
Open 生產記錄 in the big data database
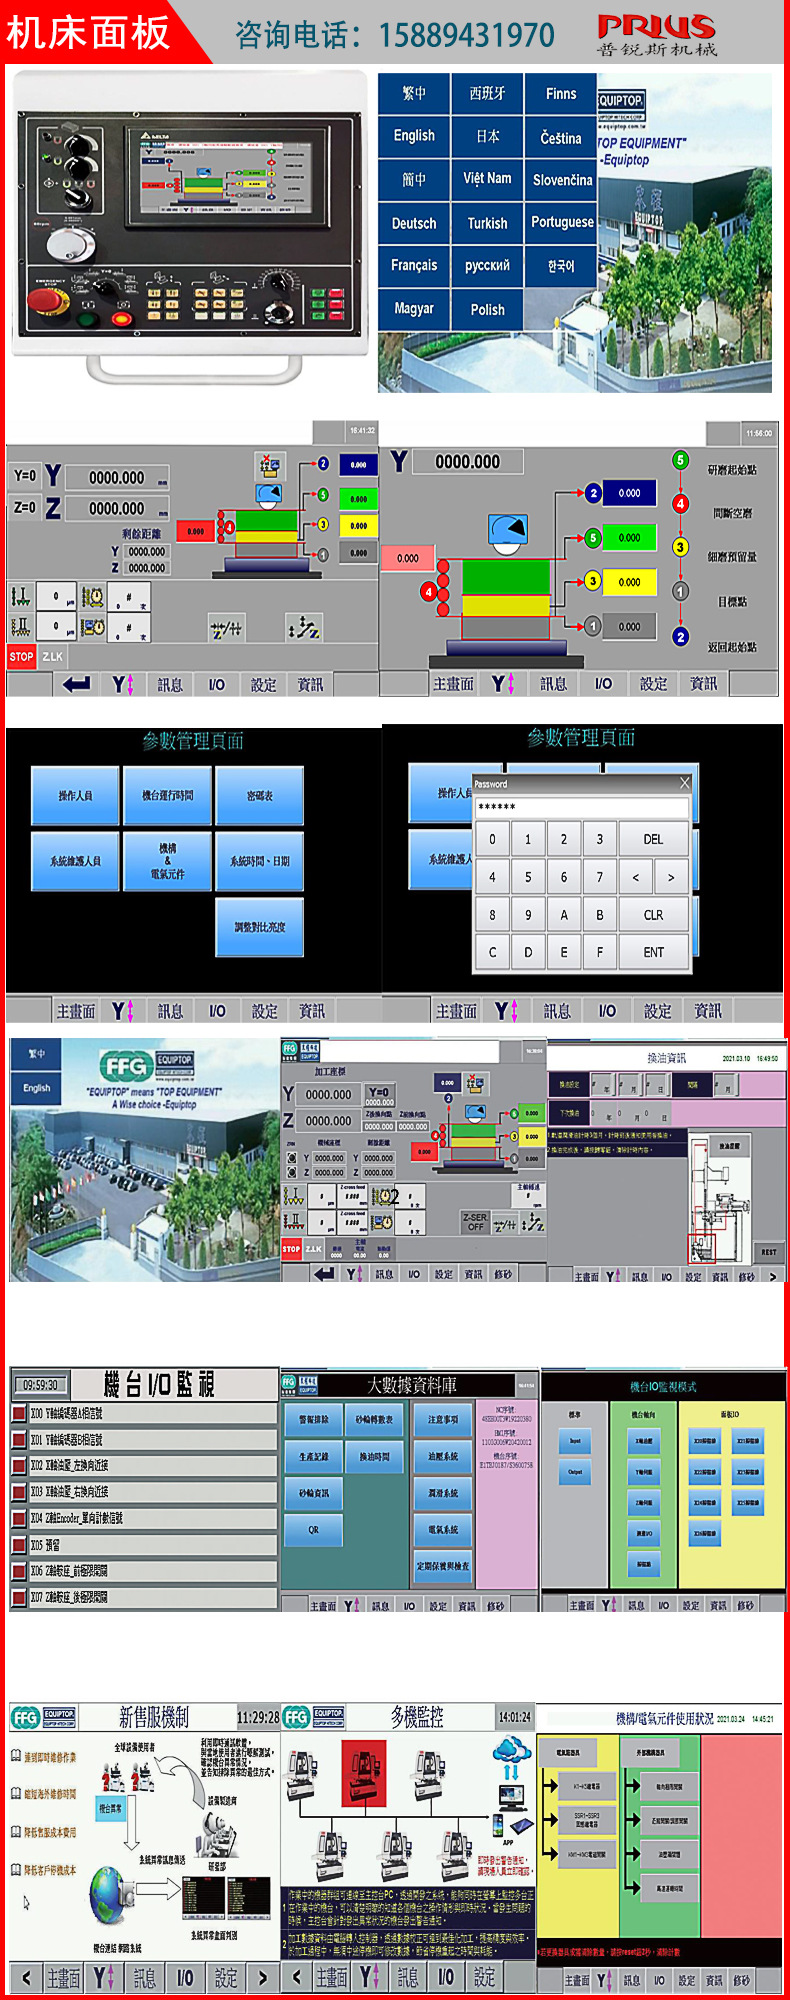[x=314, y=1456]
